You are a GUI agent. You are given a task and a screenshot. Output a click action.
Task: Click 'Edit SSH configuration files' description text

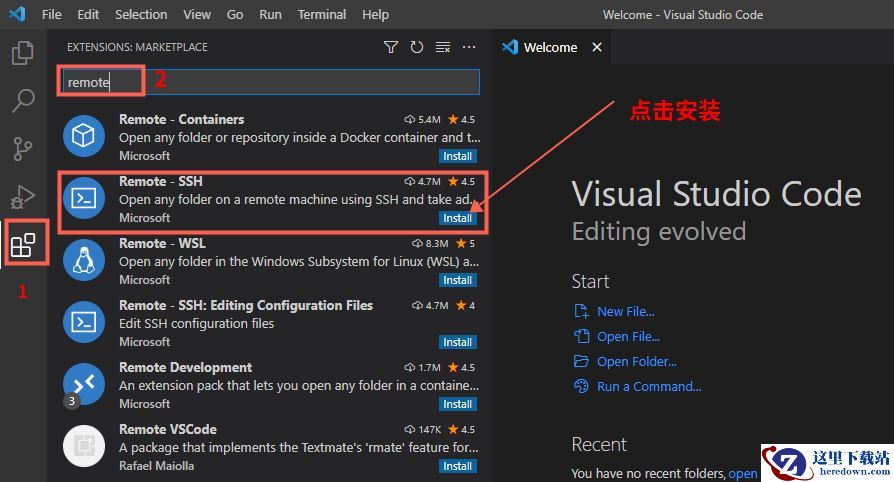point(196,324)
